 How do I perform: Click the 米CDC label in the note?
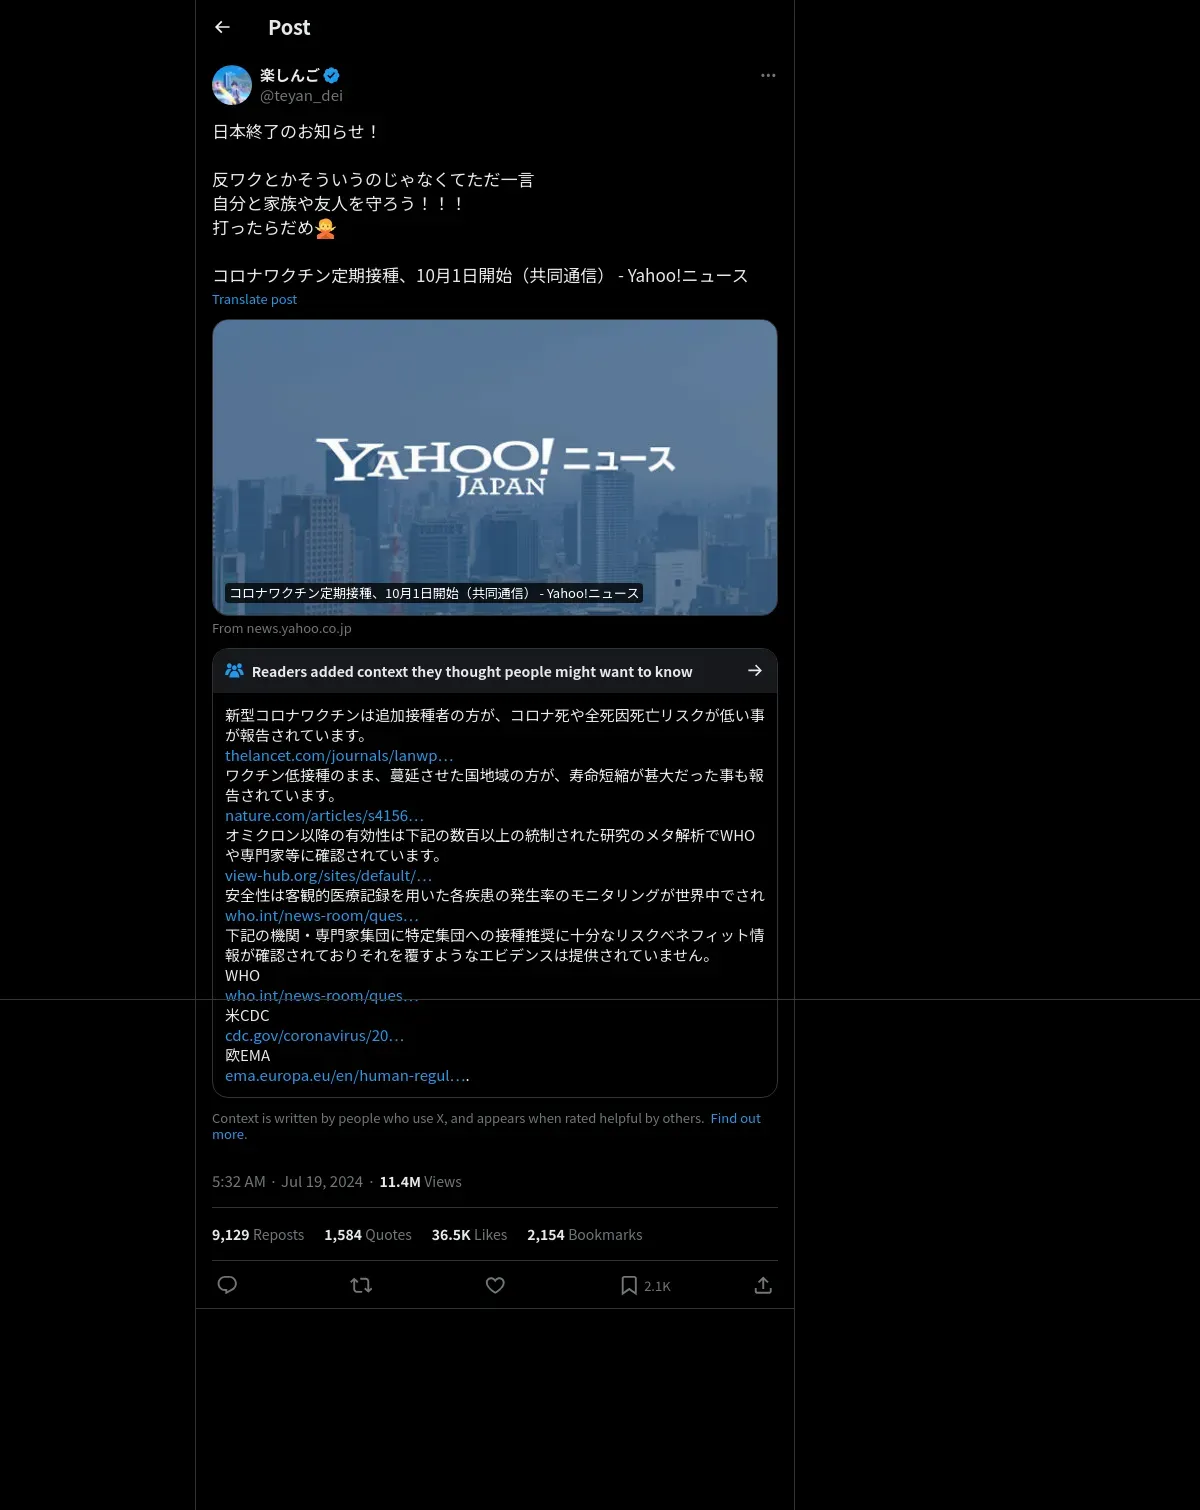pyautogui.click(x=247, y=1016)
